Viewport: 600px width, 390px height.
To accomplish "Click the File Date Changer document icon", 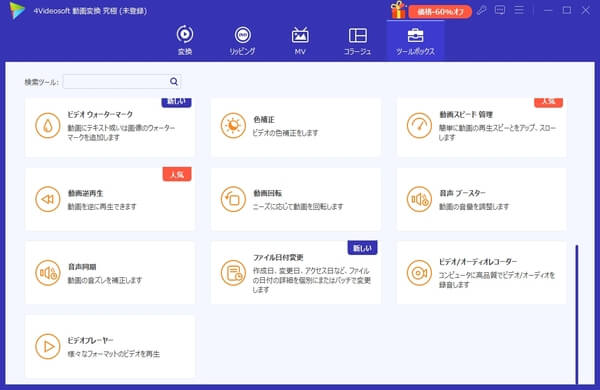I will [x=233, y=273].
